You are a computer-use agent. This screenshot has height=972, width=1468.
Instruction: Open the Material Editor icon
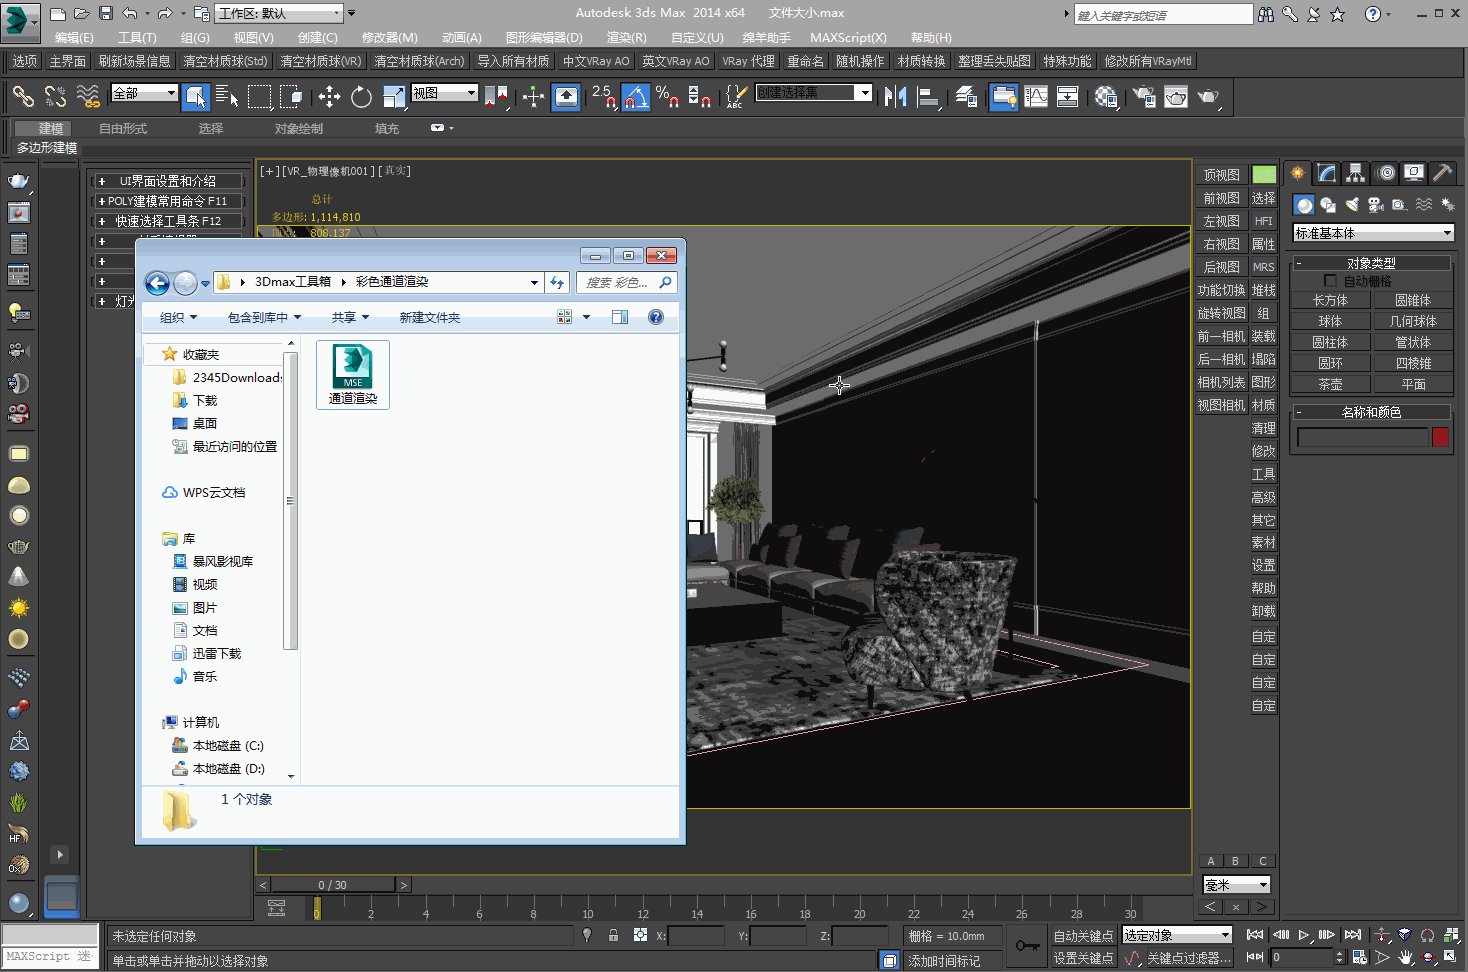(x=1106, y=96)
